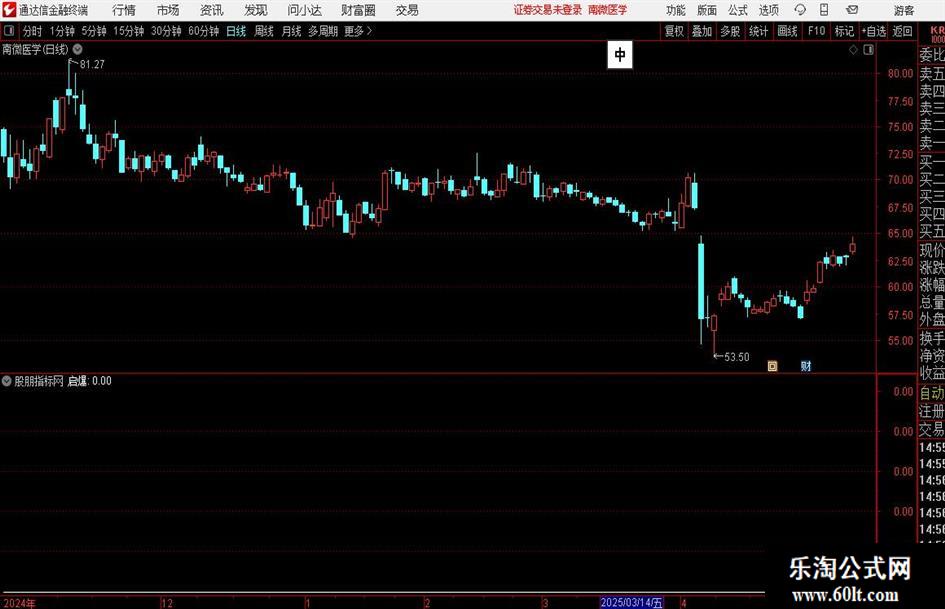
Task: Switch to 分时 chart period
Action: point(32,31)
